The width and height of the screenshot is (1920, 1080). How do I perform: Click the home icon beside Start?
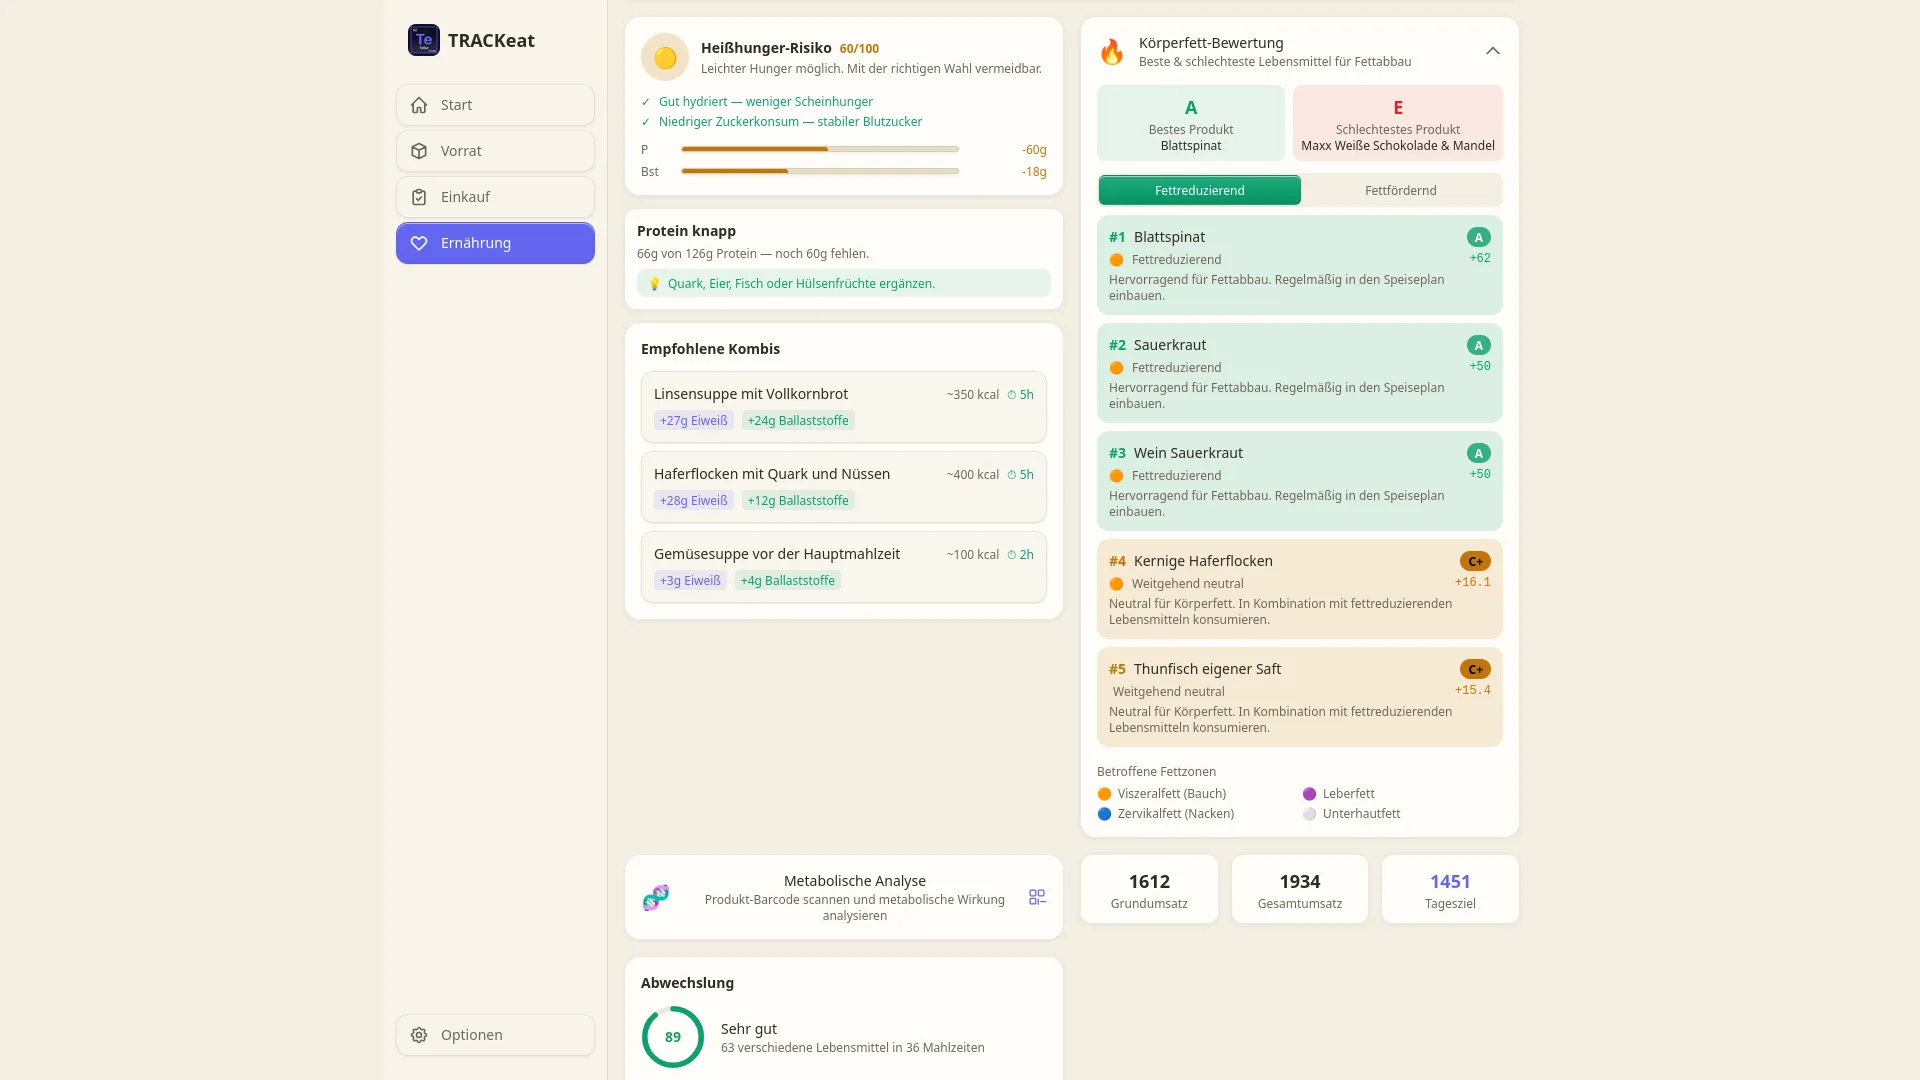point(419,105)
